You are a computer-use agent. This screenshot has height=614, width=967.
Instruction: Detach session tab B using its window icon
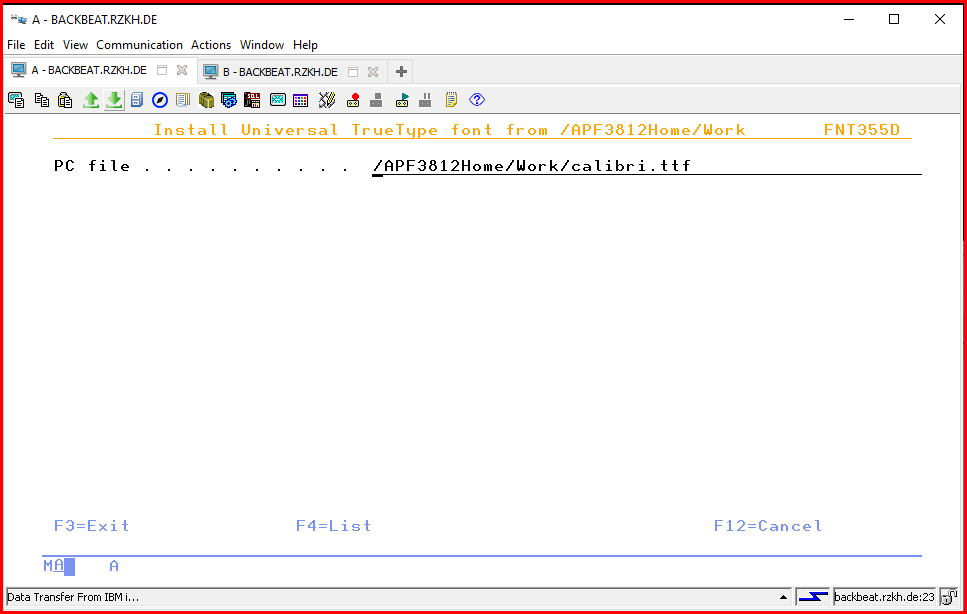pos(353,72)
